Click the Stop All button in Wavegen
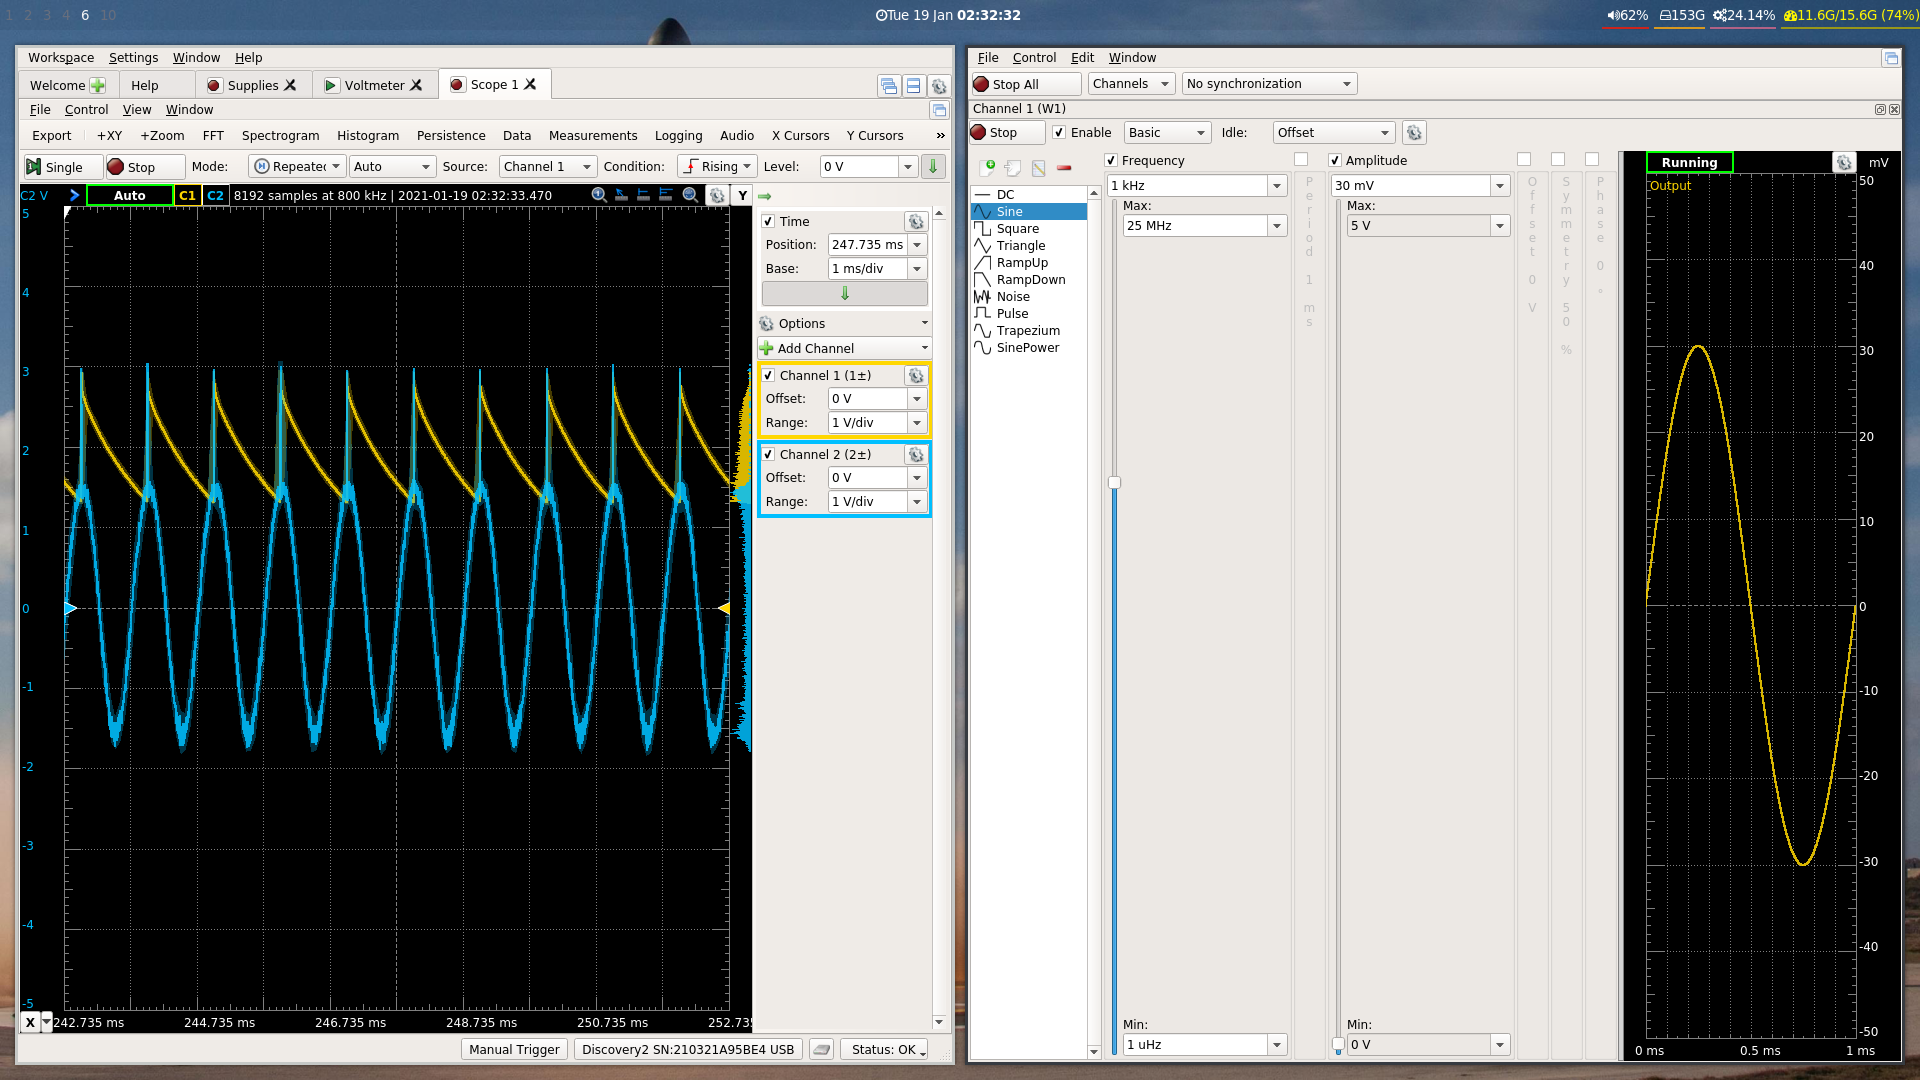Viewport: 1920px width, 1080px height. pos(1024,84)
